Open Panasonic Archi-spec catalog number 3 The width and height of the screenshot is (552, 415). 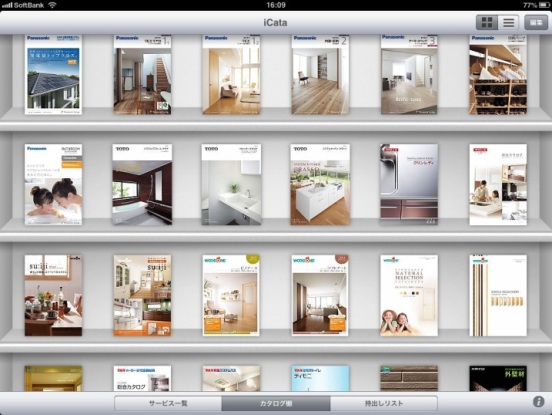tap(409, 74)
